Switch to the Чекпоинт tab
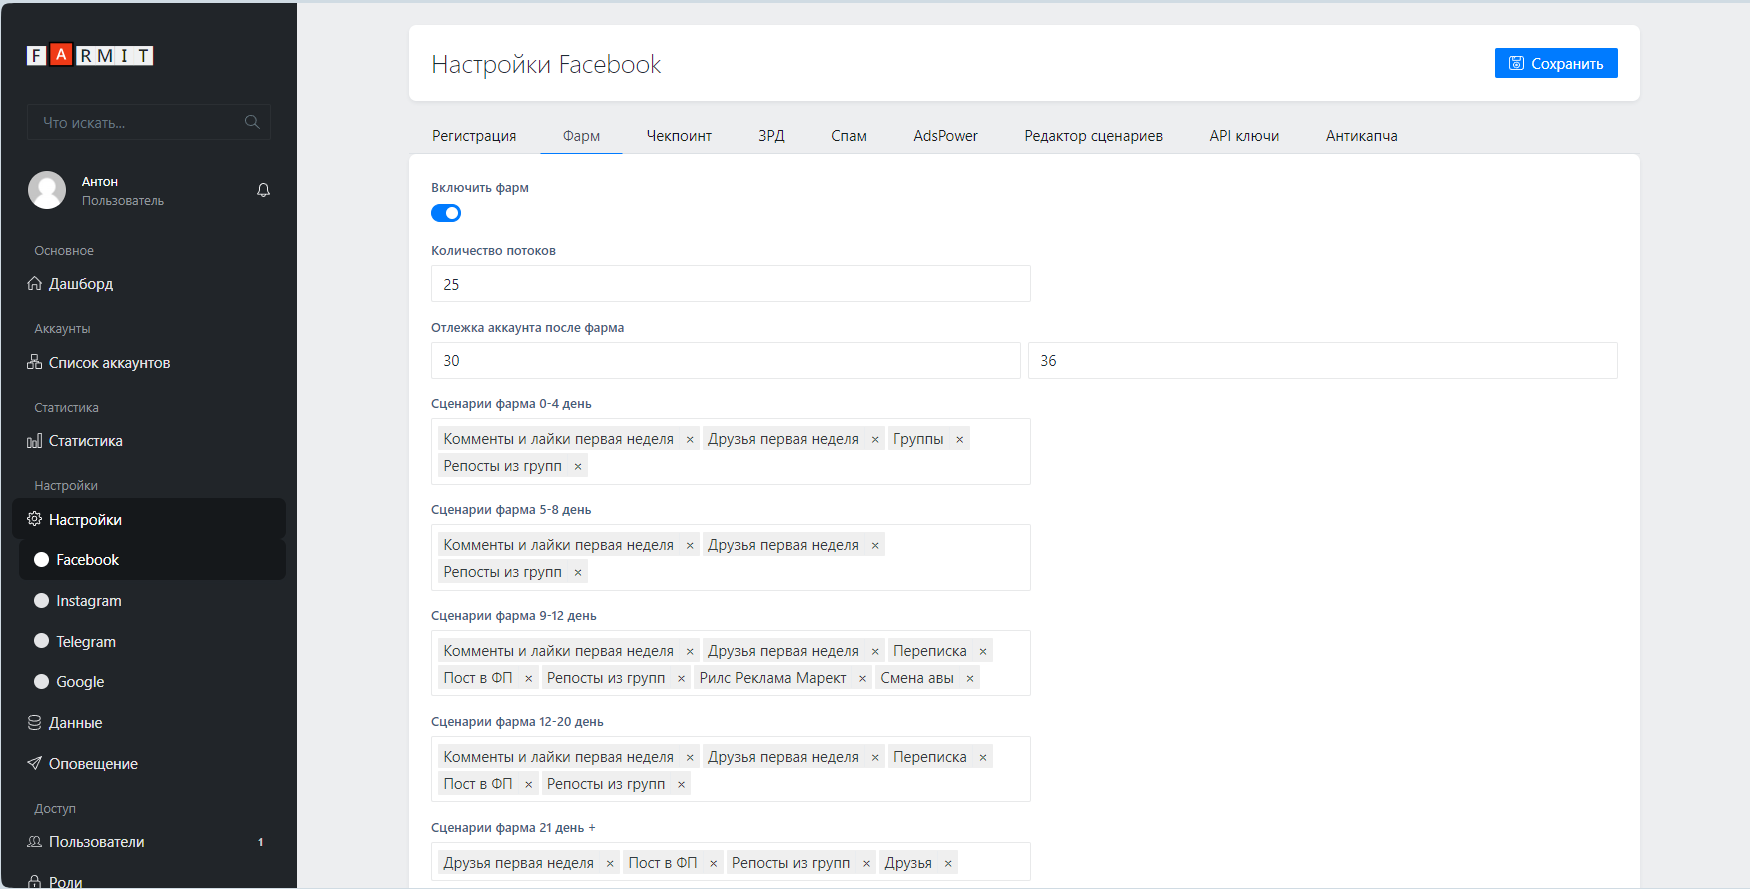This screenshot has height=889, width=1750. [x=679, y=136]
